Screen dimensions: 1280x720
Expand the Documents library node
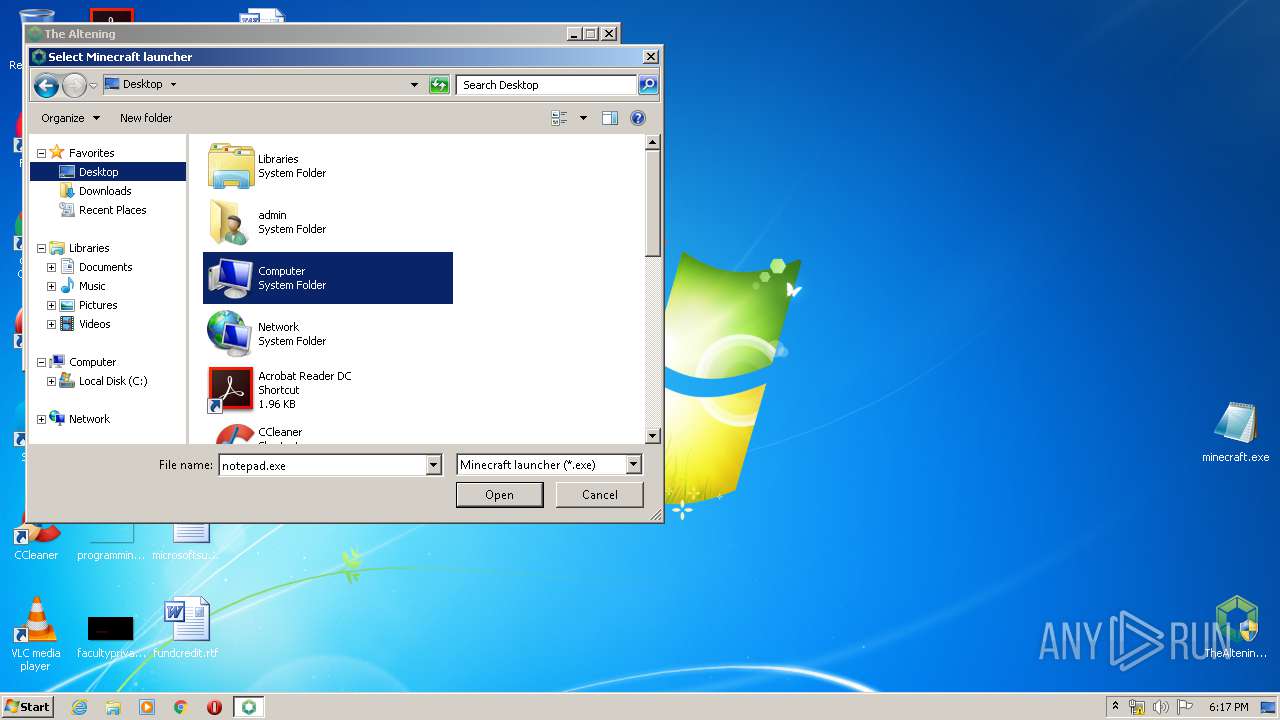[51, 267]
